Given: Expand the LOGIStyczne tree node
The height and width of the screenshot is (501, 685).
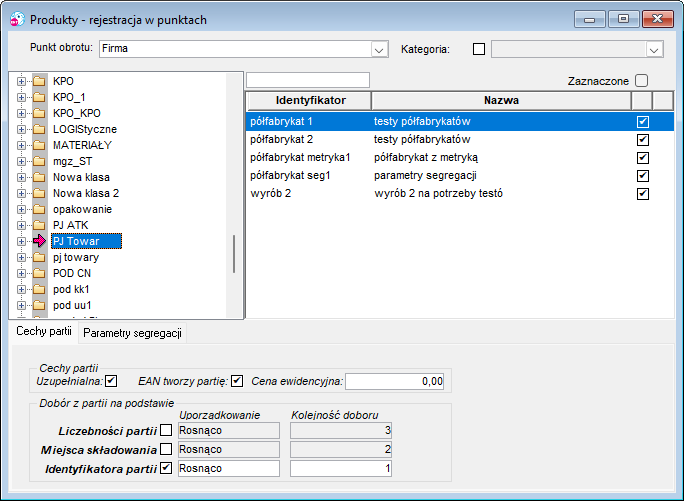Looking at the screenshot, I should pos(21,129).
